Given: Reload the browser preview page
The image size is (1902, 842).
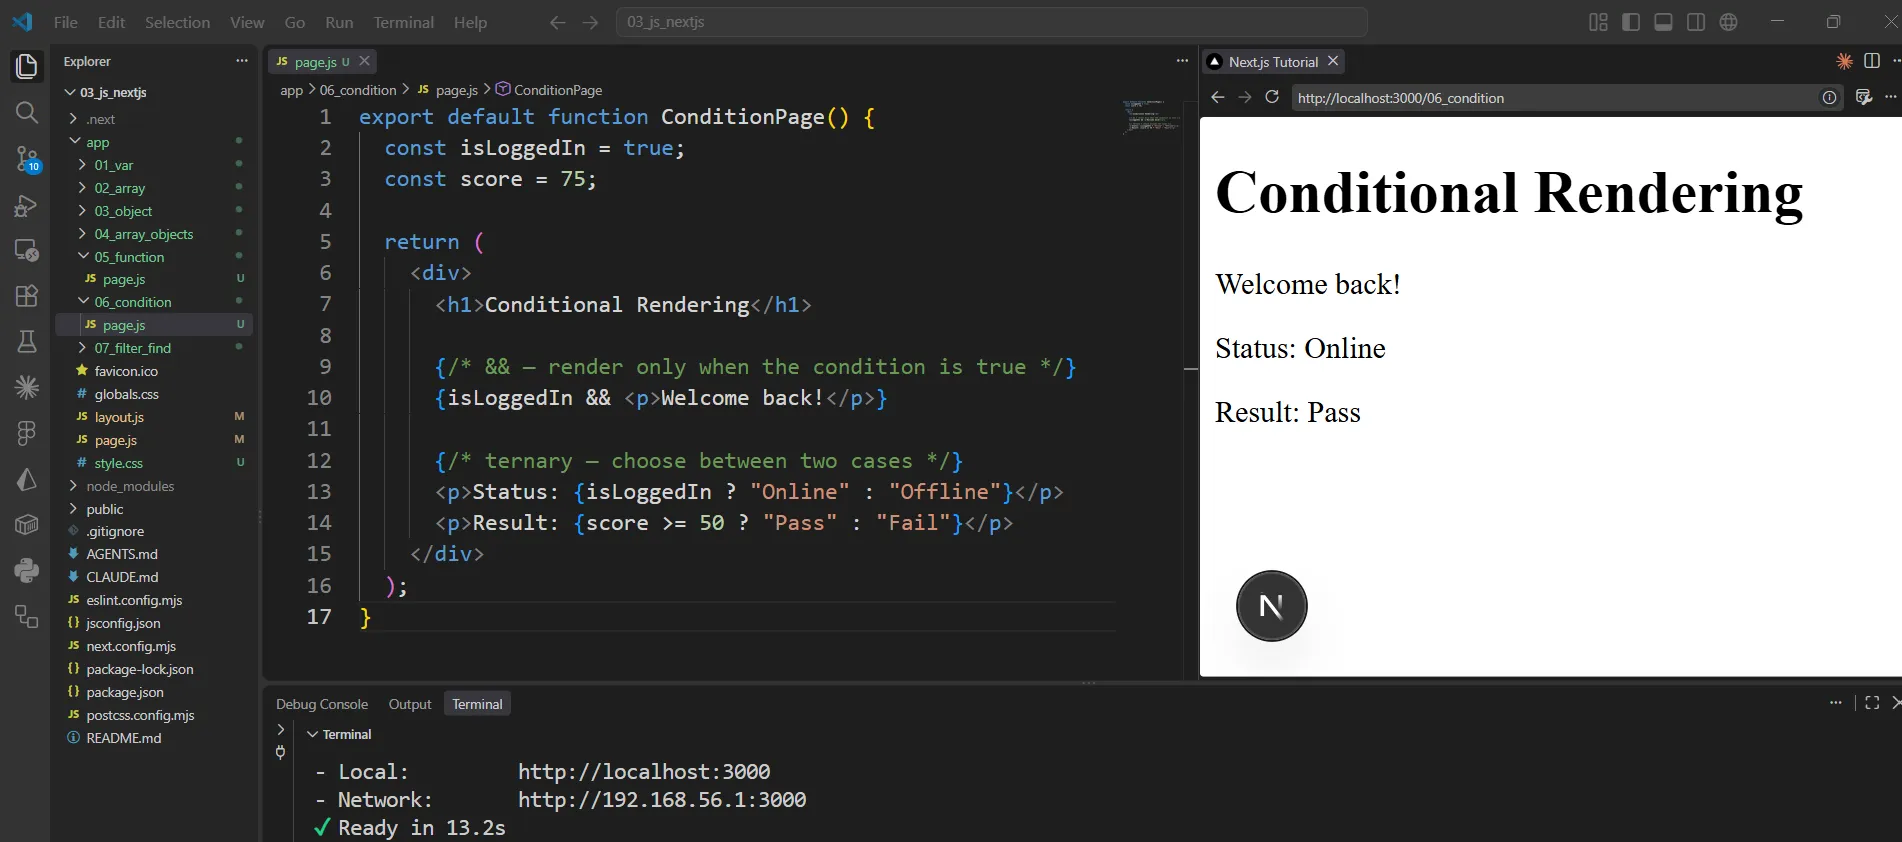Looking at the screenshot, I should [1272, 97].
